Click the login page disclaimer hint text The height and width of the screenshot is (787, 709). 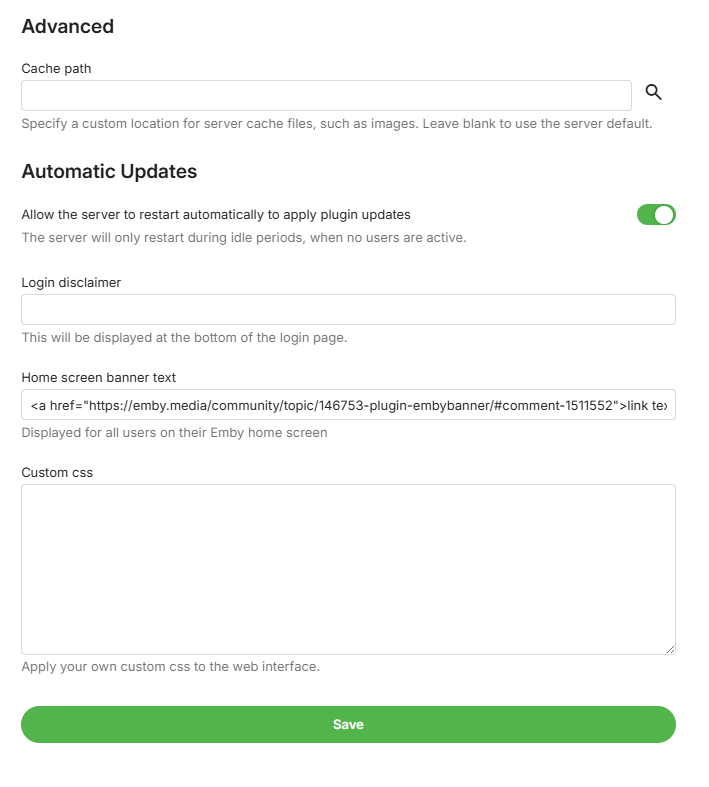coord(184,337)
